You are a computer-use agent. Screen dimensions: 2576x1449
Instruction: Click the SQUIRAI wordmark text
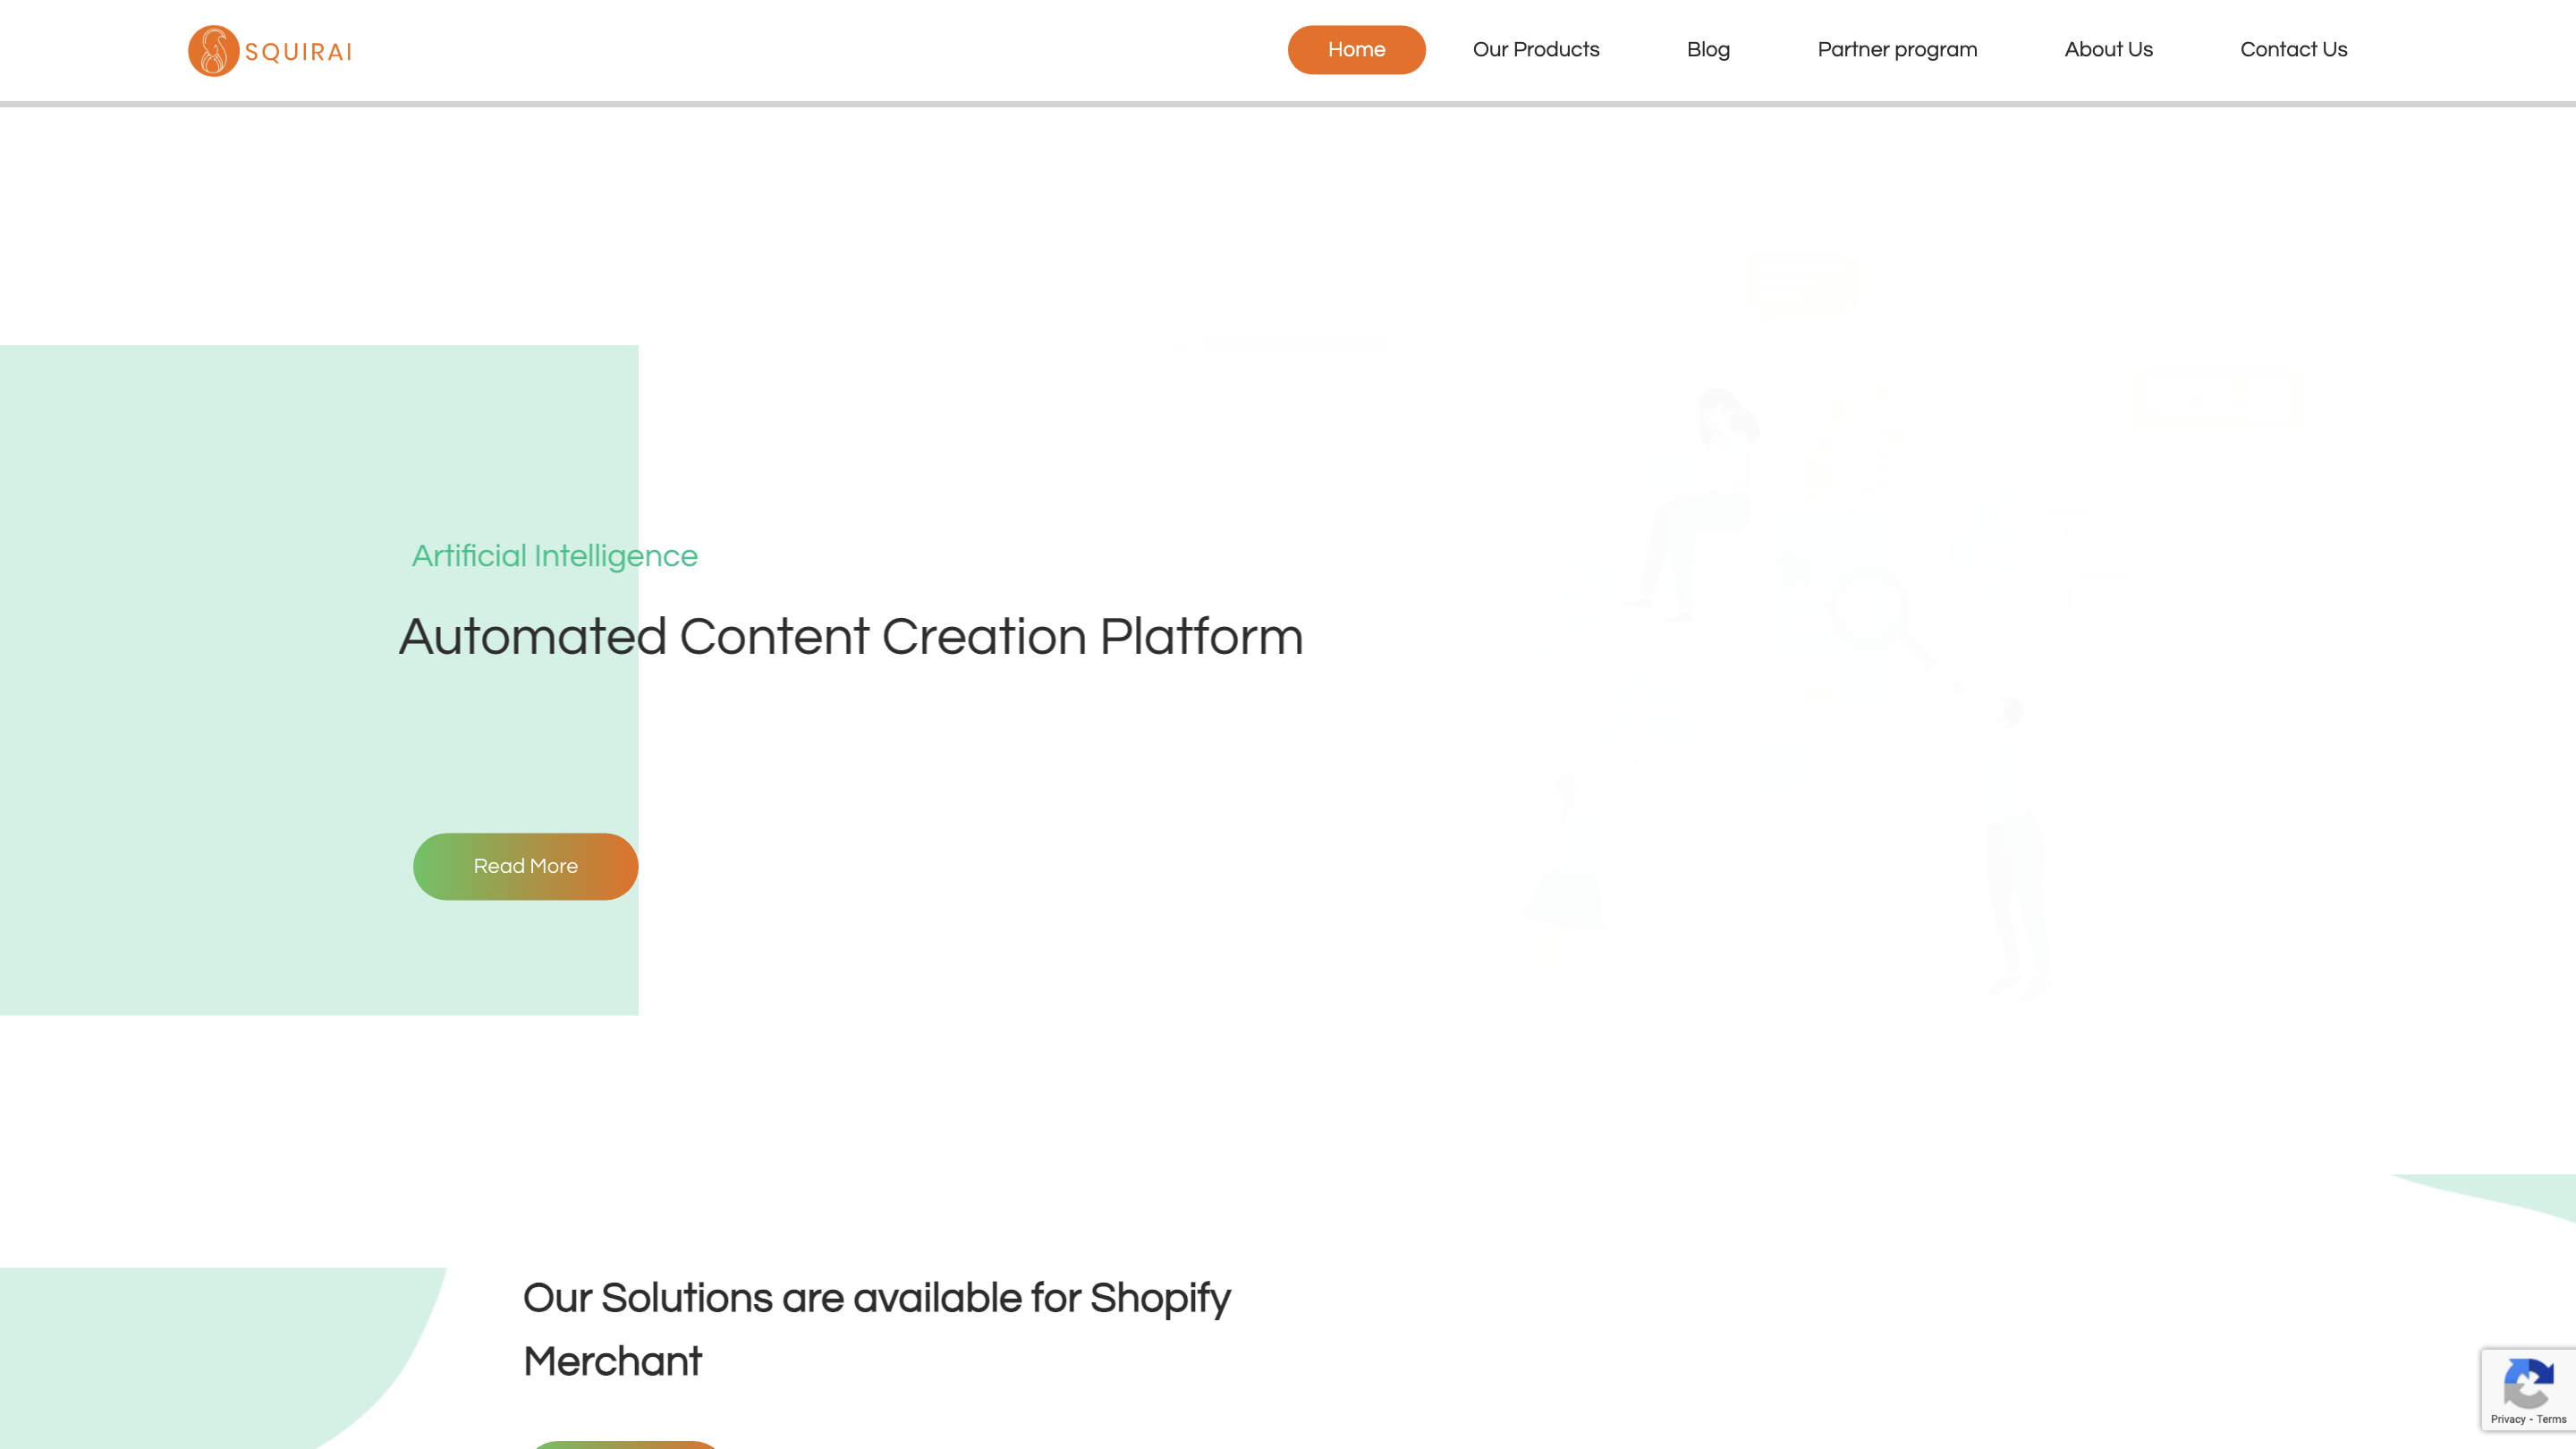coord(298,52)
